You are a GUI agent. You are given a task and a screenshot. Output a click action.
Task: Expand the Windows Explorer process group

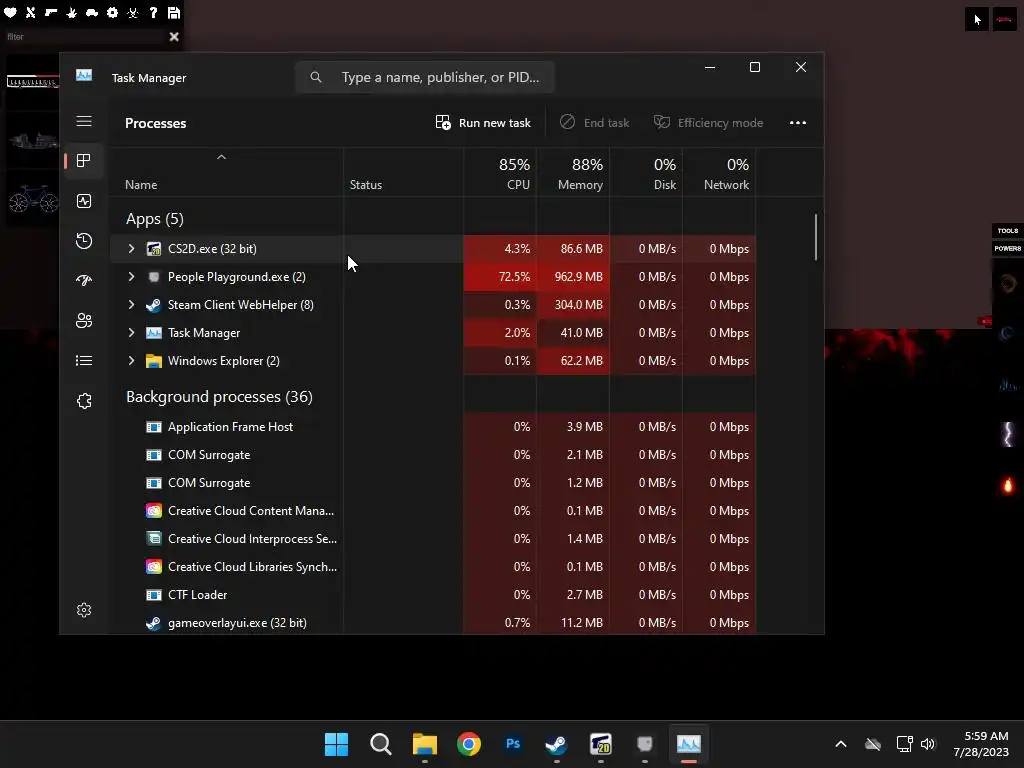tap(131, 361)
